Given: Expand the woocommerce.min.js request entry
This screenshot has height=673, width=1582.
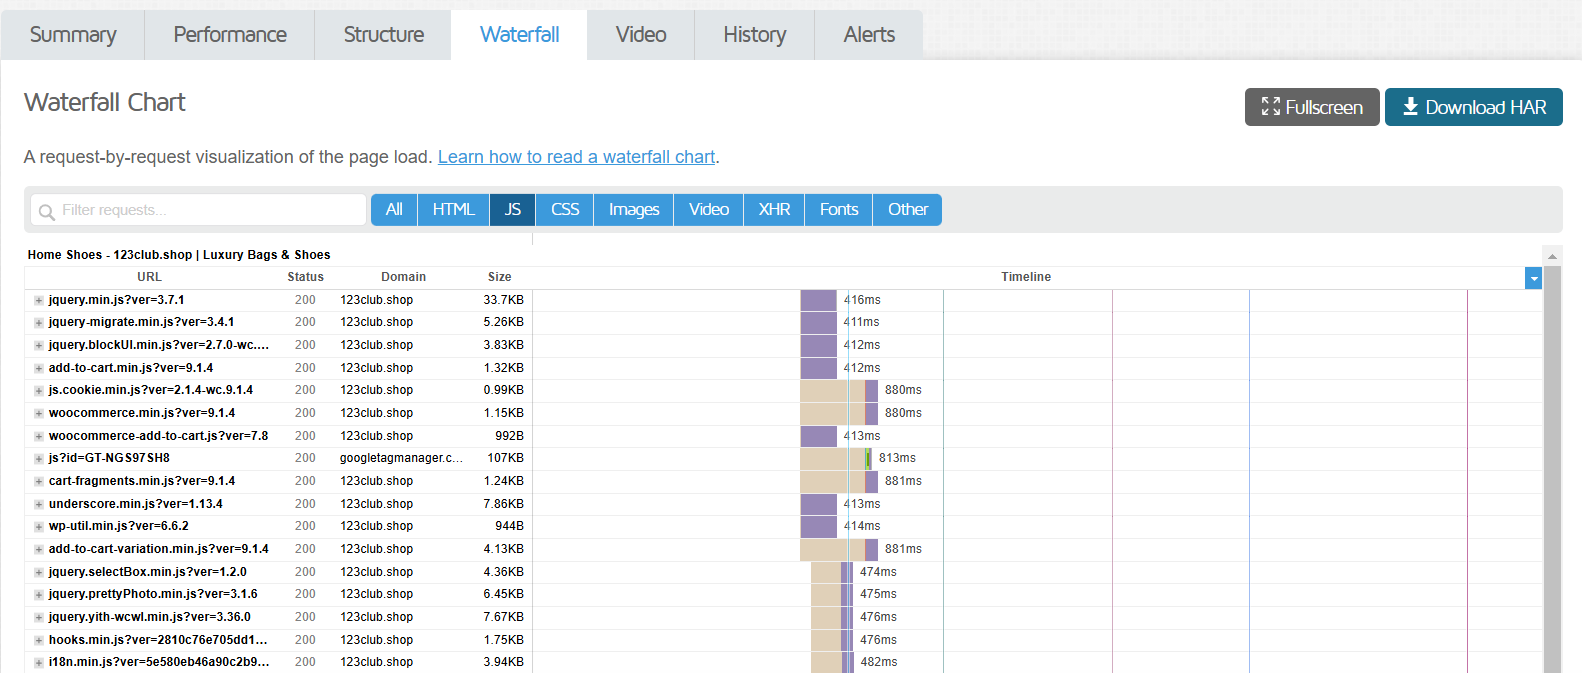Looking at the screenshot, I should pyautogui.click(x=39, y=413).
